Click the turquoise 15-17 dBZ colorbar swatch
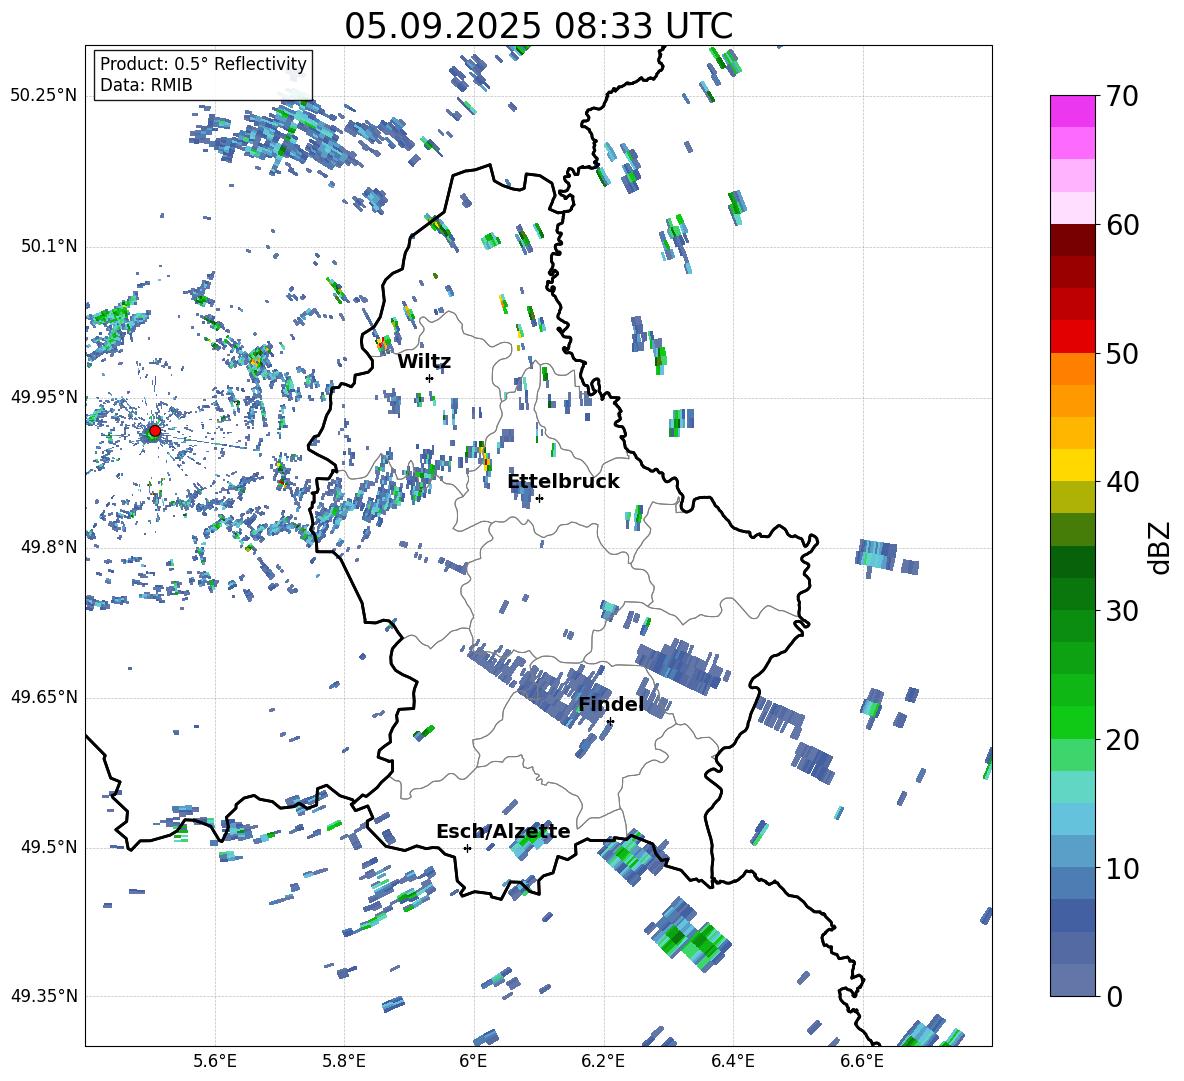 tap(1072, 787)
